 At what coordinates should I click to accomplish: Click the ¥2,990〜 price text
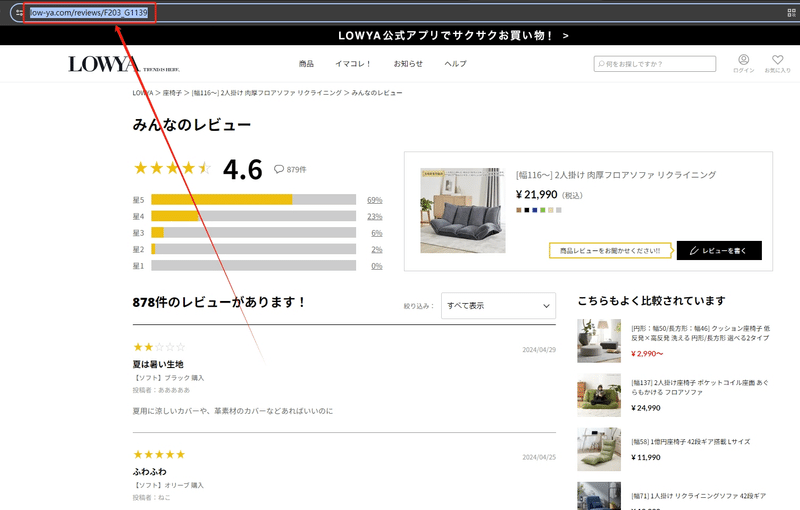pos(647,353)
